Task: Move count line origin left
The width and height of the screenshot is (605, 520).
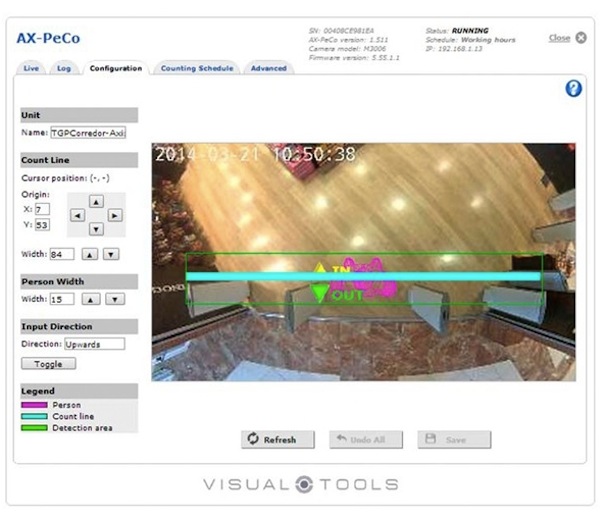Action: tap(78, 215)
